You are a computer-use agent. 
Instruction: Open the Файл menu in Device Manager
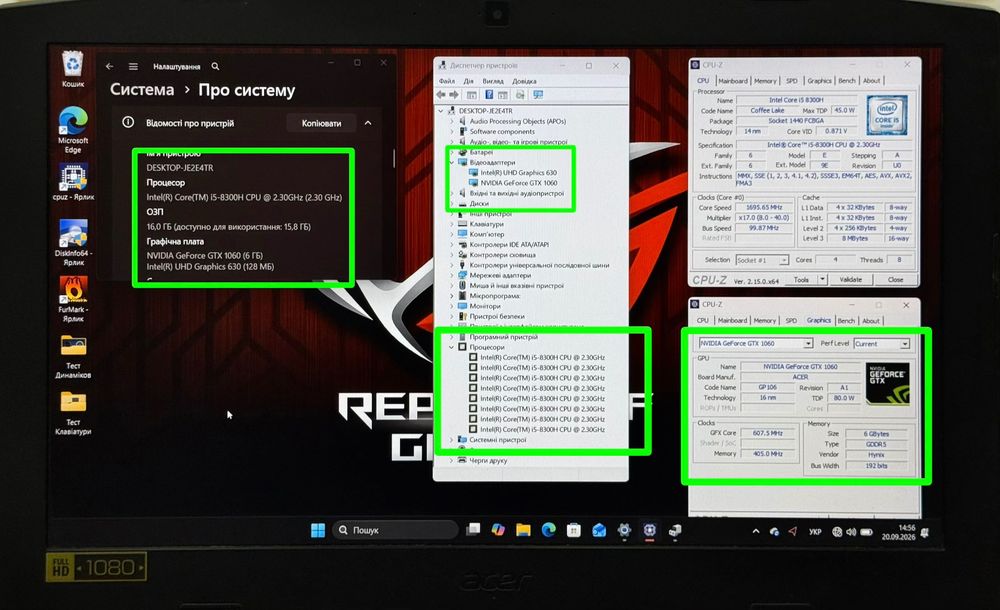(447, 81)
